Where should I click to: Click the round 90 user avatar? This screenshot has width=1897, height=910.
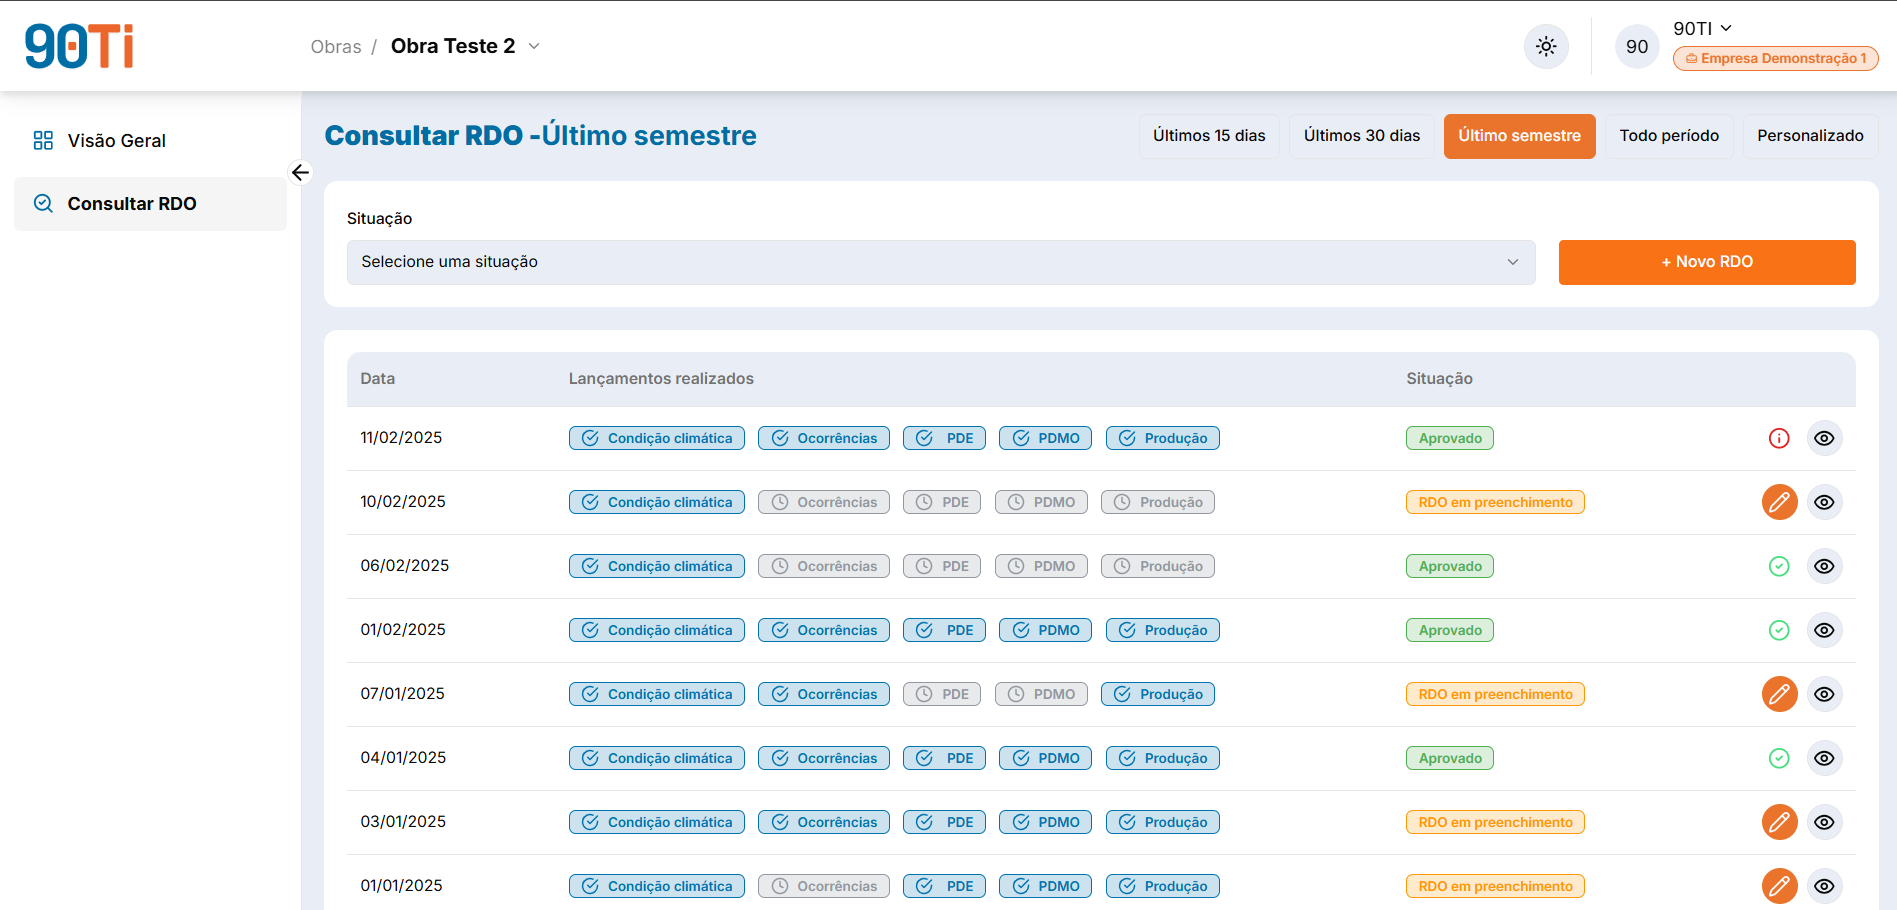[1637, 47]
